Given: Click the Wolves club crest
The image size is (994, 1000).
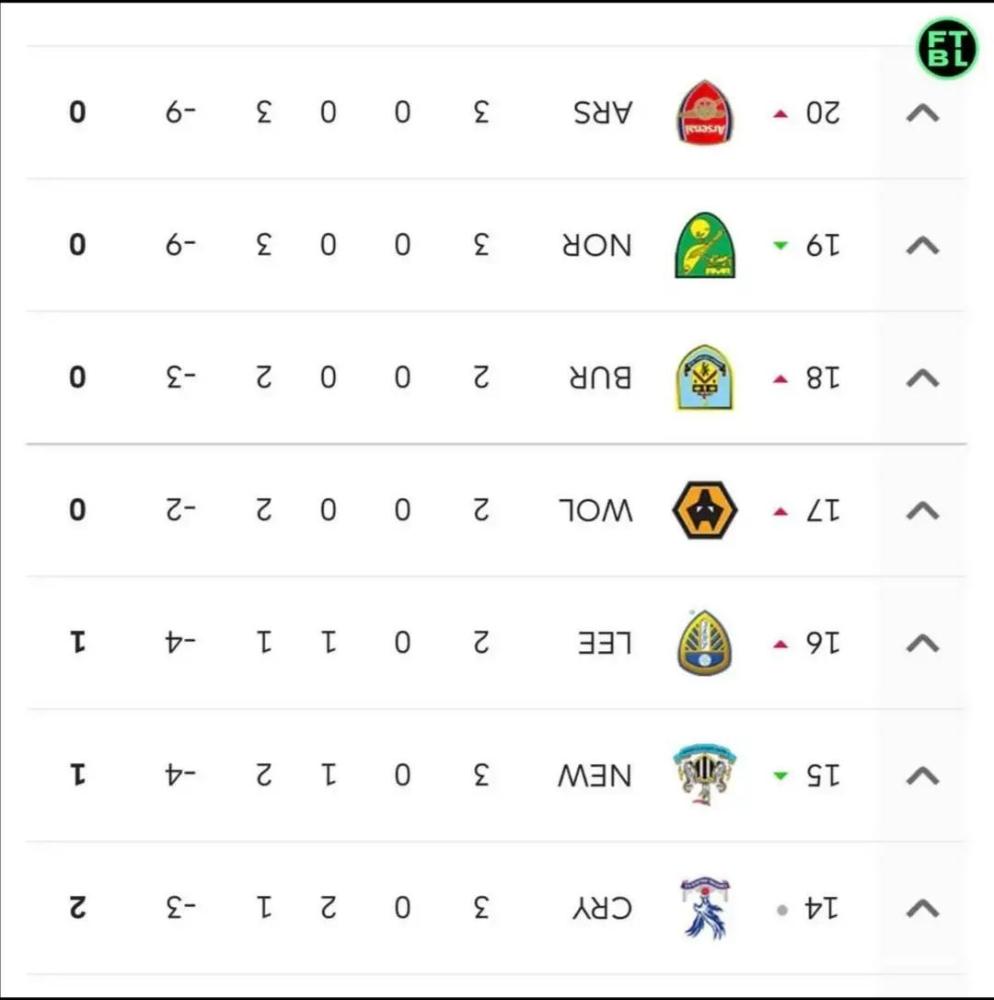Looking at the screenshot, I should [705, 510].
